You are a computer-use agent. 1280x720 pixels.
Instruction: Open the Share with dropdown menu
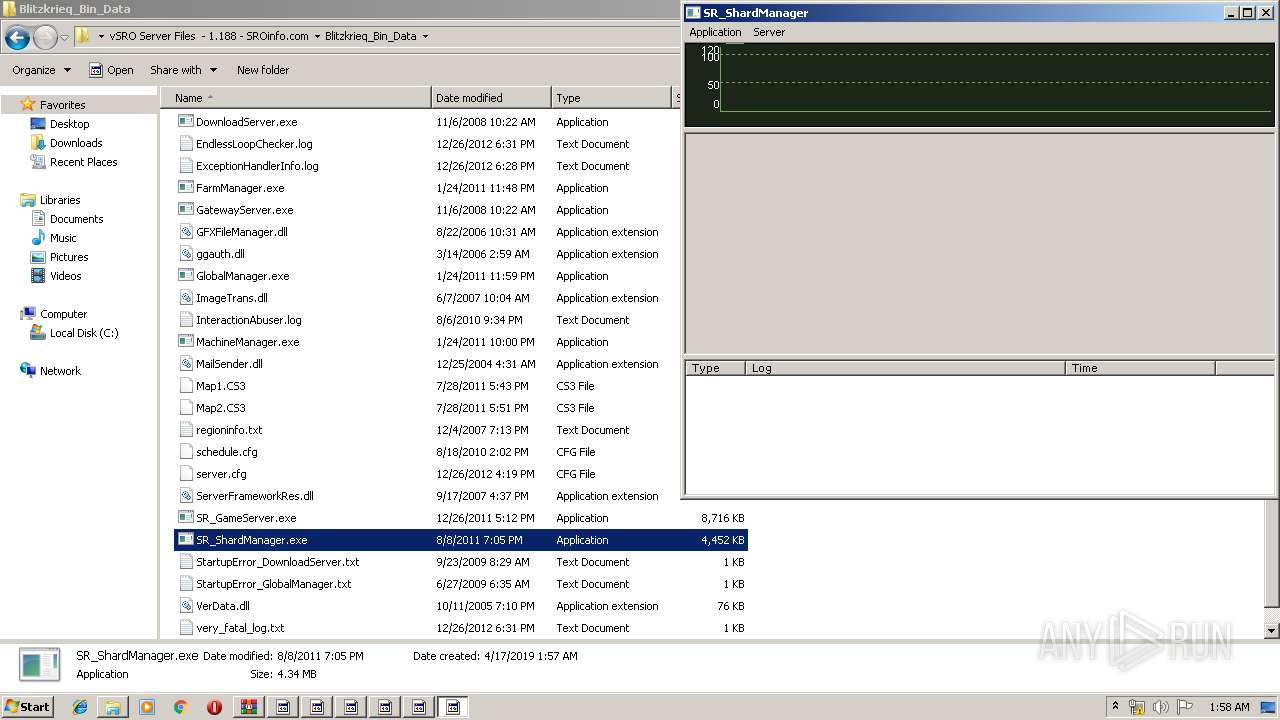click(183, 70)
